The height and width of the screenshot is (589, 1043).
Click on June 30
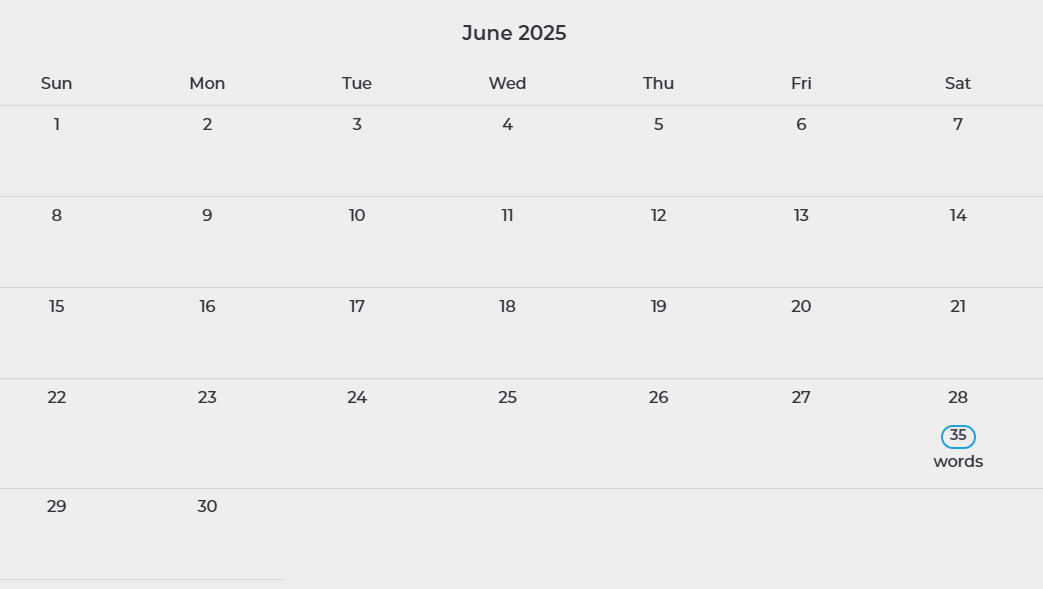(207, 507)
